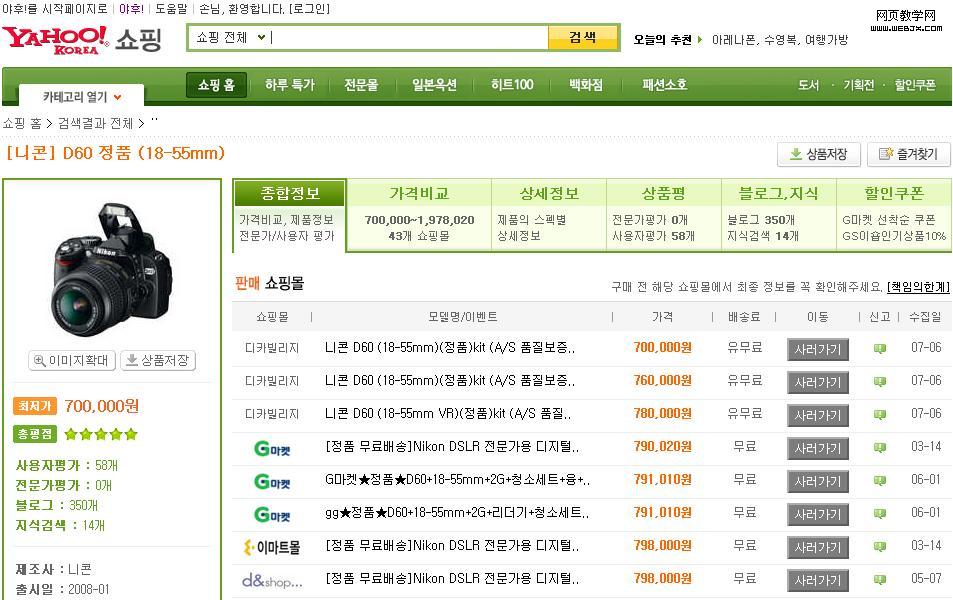Click 사러가기 for the 700,000원 listing
953x600 pixels.
818,349
